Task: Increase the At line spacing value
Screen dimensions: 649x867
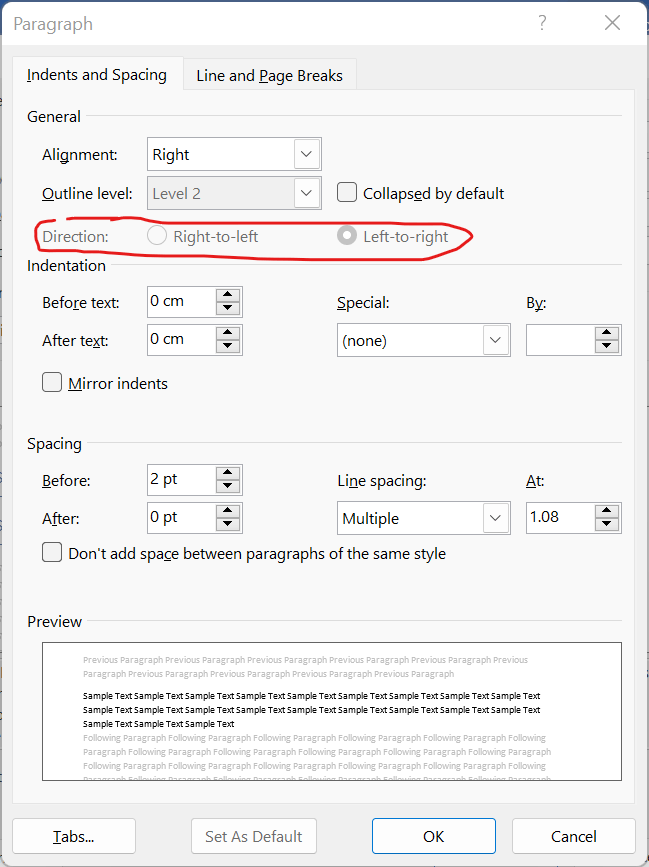Action: tap(607, 510)
